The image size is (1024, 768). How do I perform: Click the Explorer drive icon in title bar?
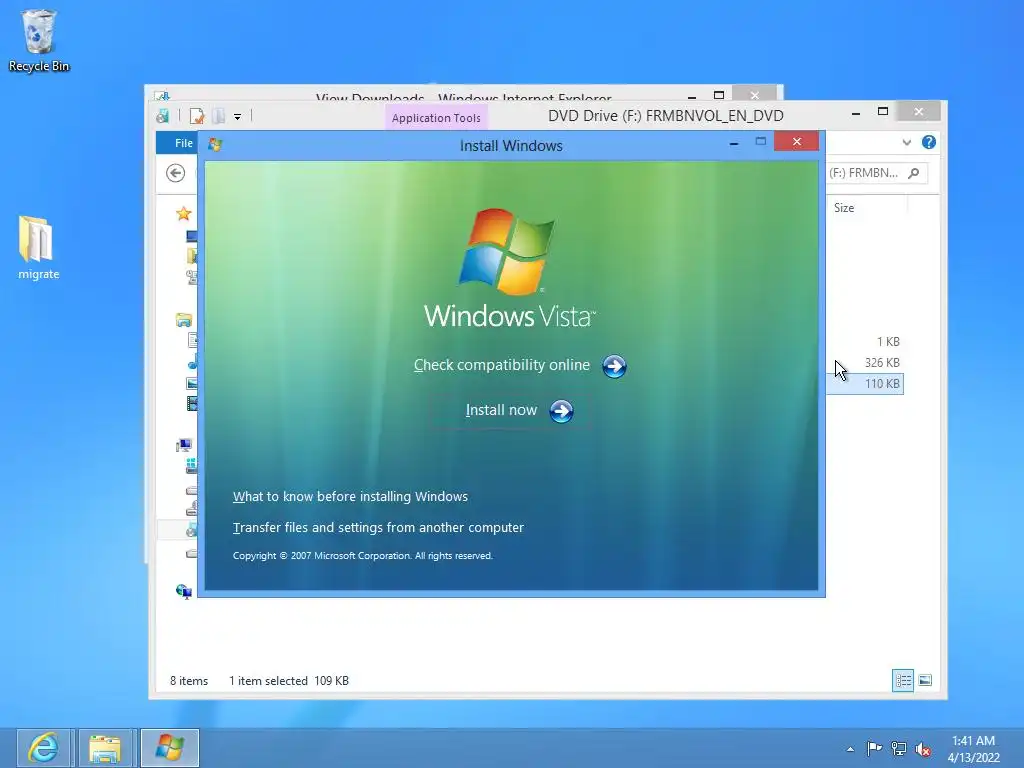[163, 116]
